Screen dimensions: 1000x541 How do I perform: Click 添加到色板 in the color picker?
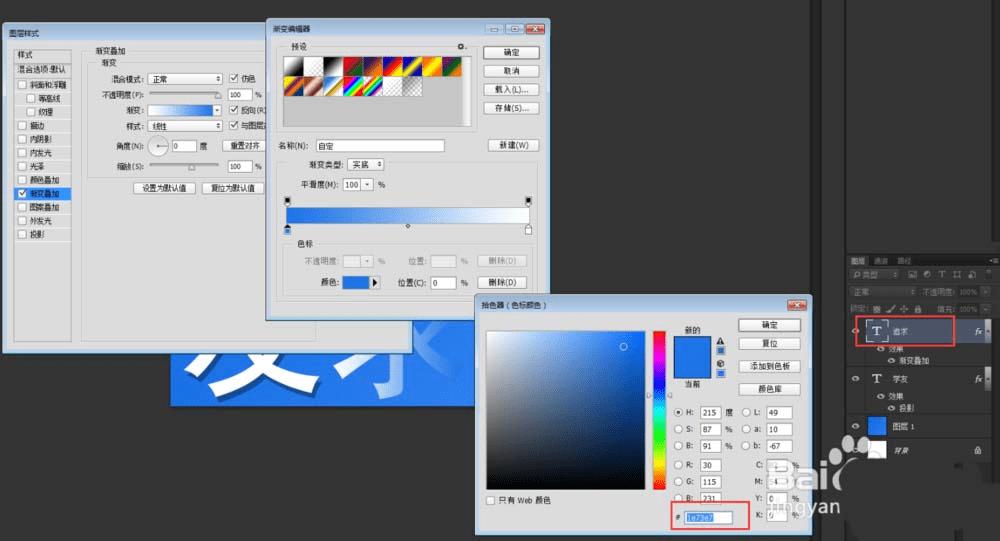[769, 366]
